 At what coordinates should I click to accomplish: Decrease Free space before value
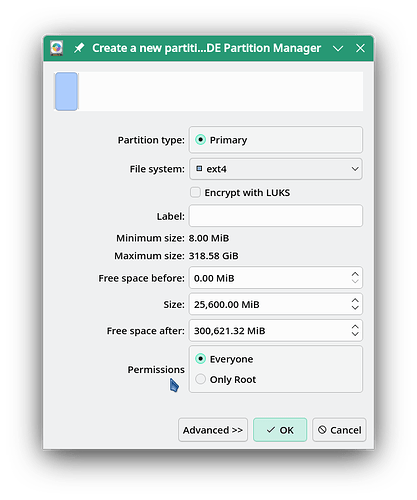click(355, 282)
